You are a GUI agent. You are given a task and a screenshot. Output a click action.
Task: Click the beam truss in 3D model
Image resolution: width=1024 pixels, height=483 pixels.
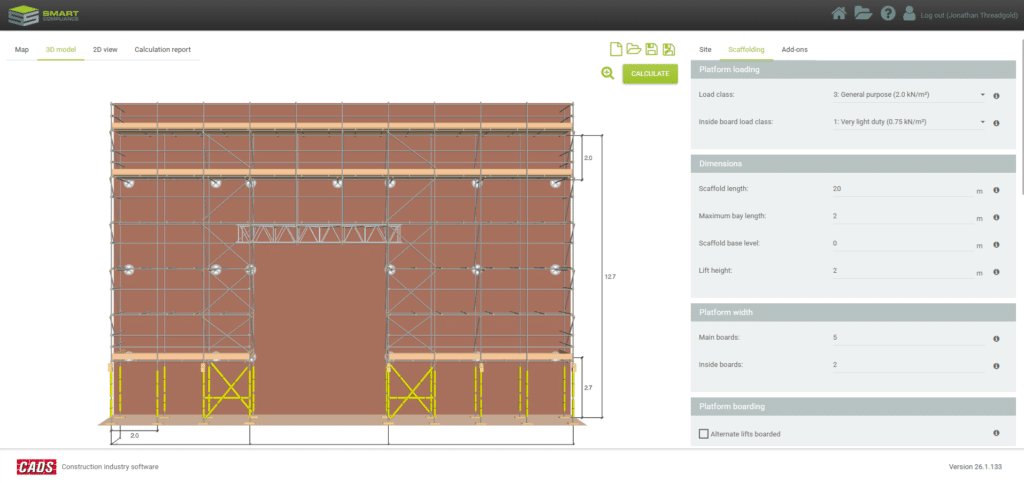320,234
